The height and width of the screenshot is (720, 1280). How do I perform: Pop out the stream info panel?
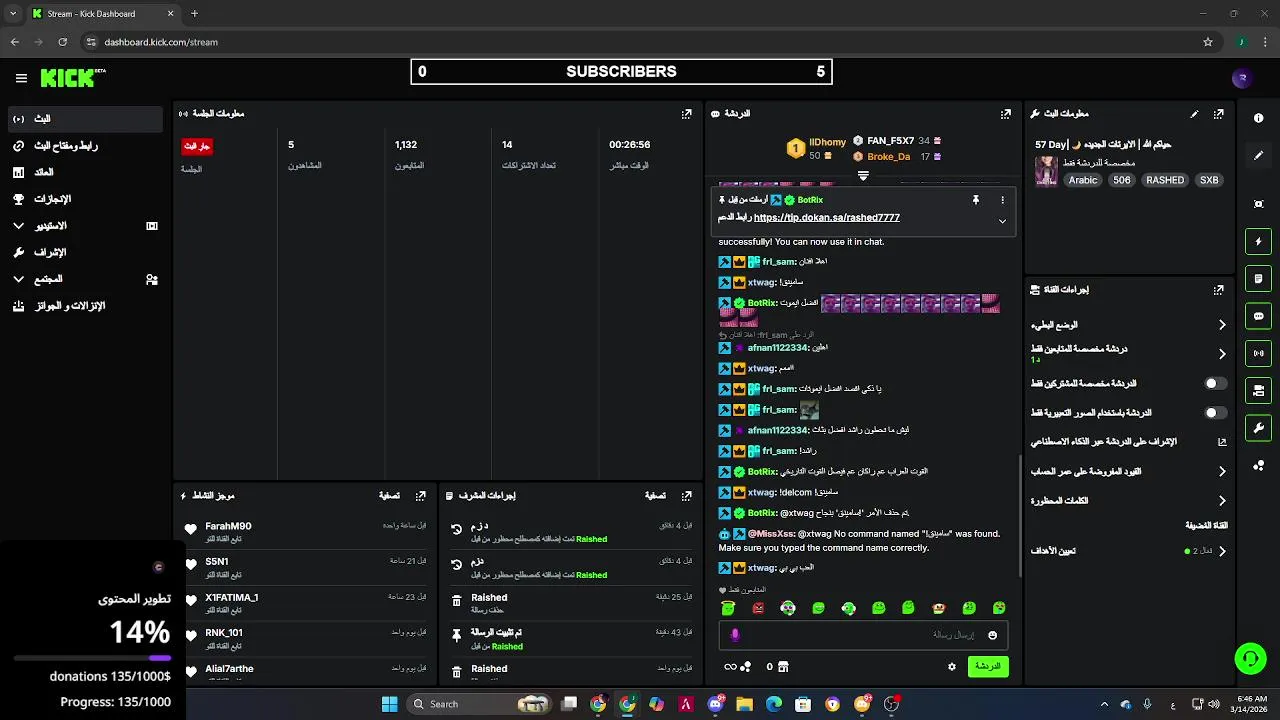click(x=1218, y=114)
